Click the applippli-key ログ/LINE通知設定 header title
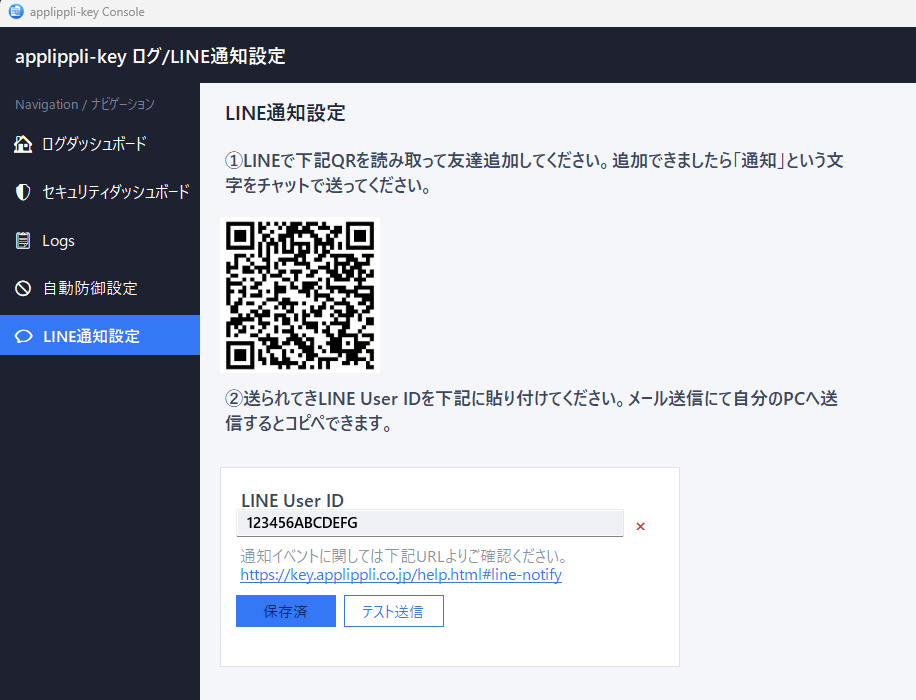916x700 pixels. (x=150, y=57)
